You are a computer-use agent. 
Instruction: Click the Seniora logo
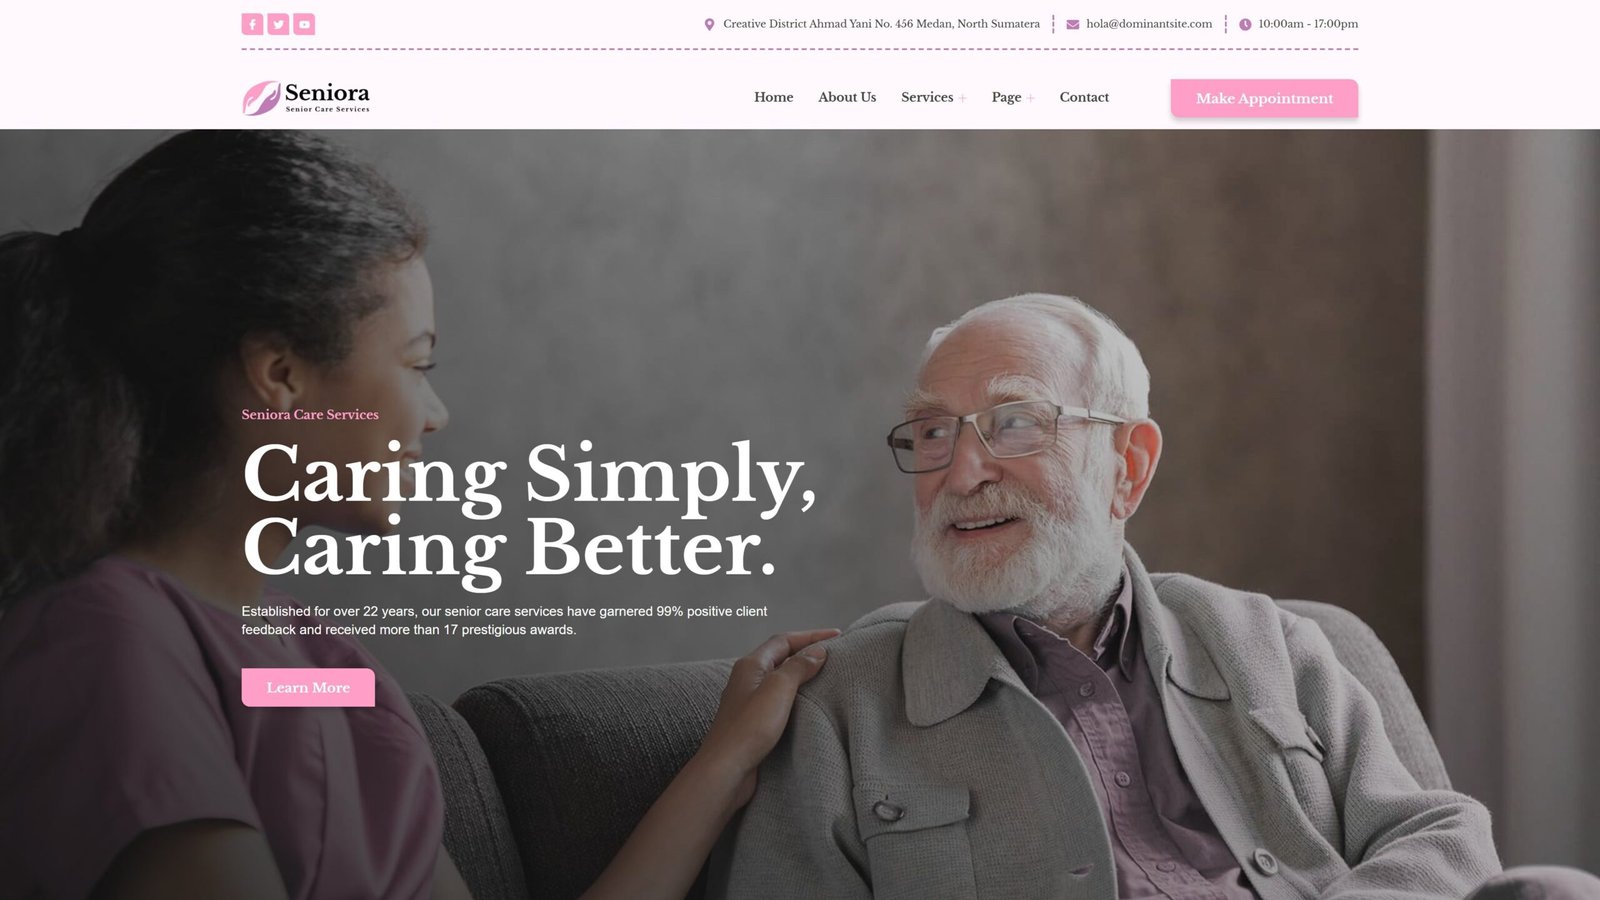click(306, 97)
